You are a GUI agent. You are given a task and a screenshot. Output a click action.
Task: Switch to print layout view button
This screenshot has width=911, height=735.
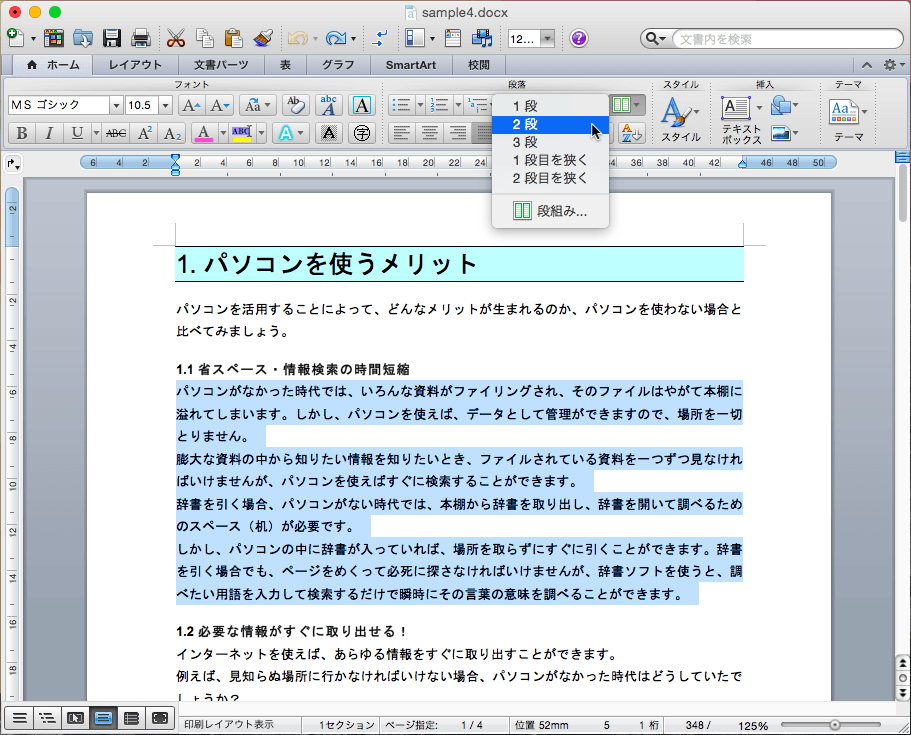103,719
